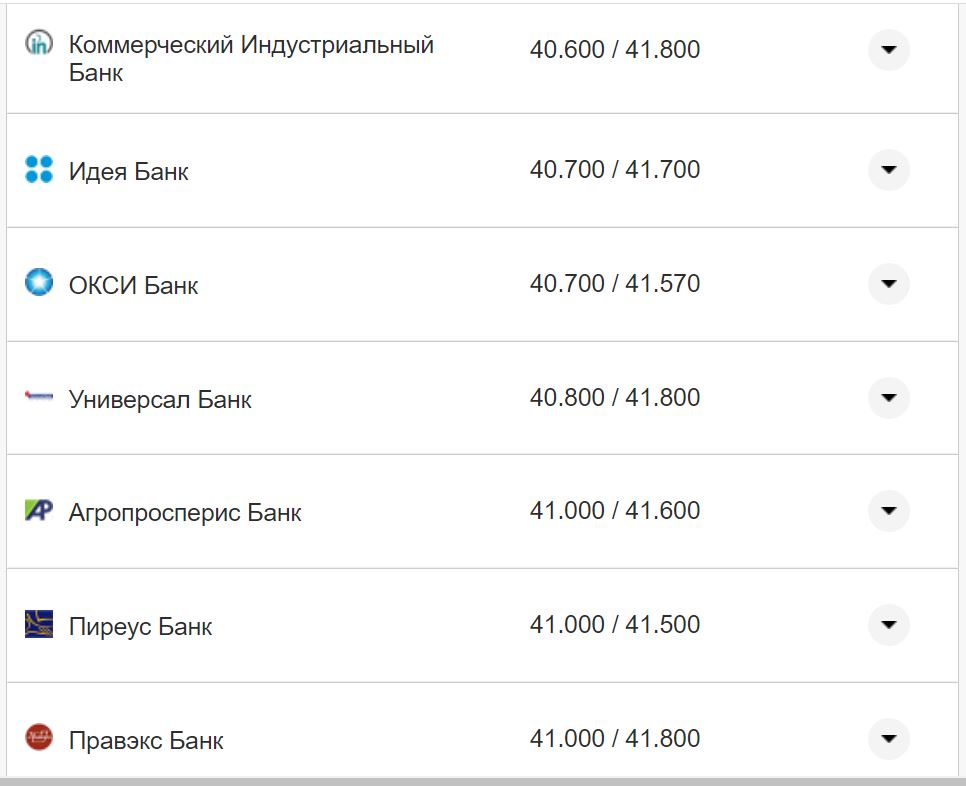Expand the Пиреус Банк row

pyautogui.click(x=888, y=625)
